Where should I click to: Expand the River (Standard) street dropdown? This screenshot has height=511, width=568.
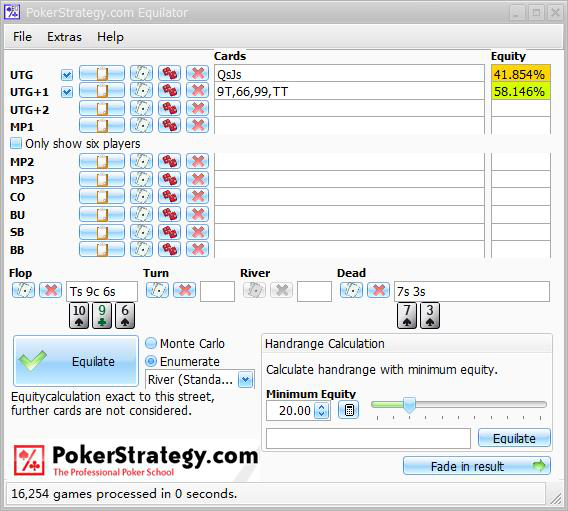pyautogui.click(x=246, y=380)
